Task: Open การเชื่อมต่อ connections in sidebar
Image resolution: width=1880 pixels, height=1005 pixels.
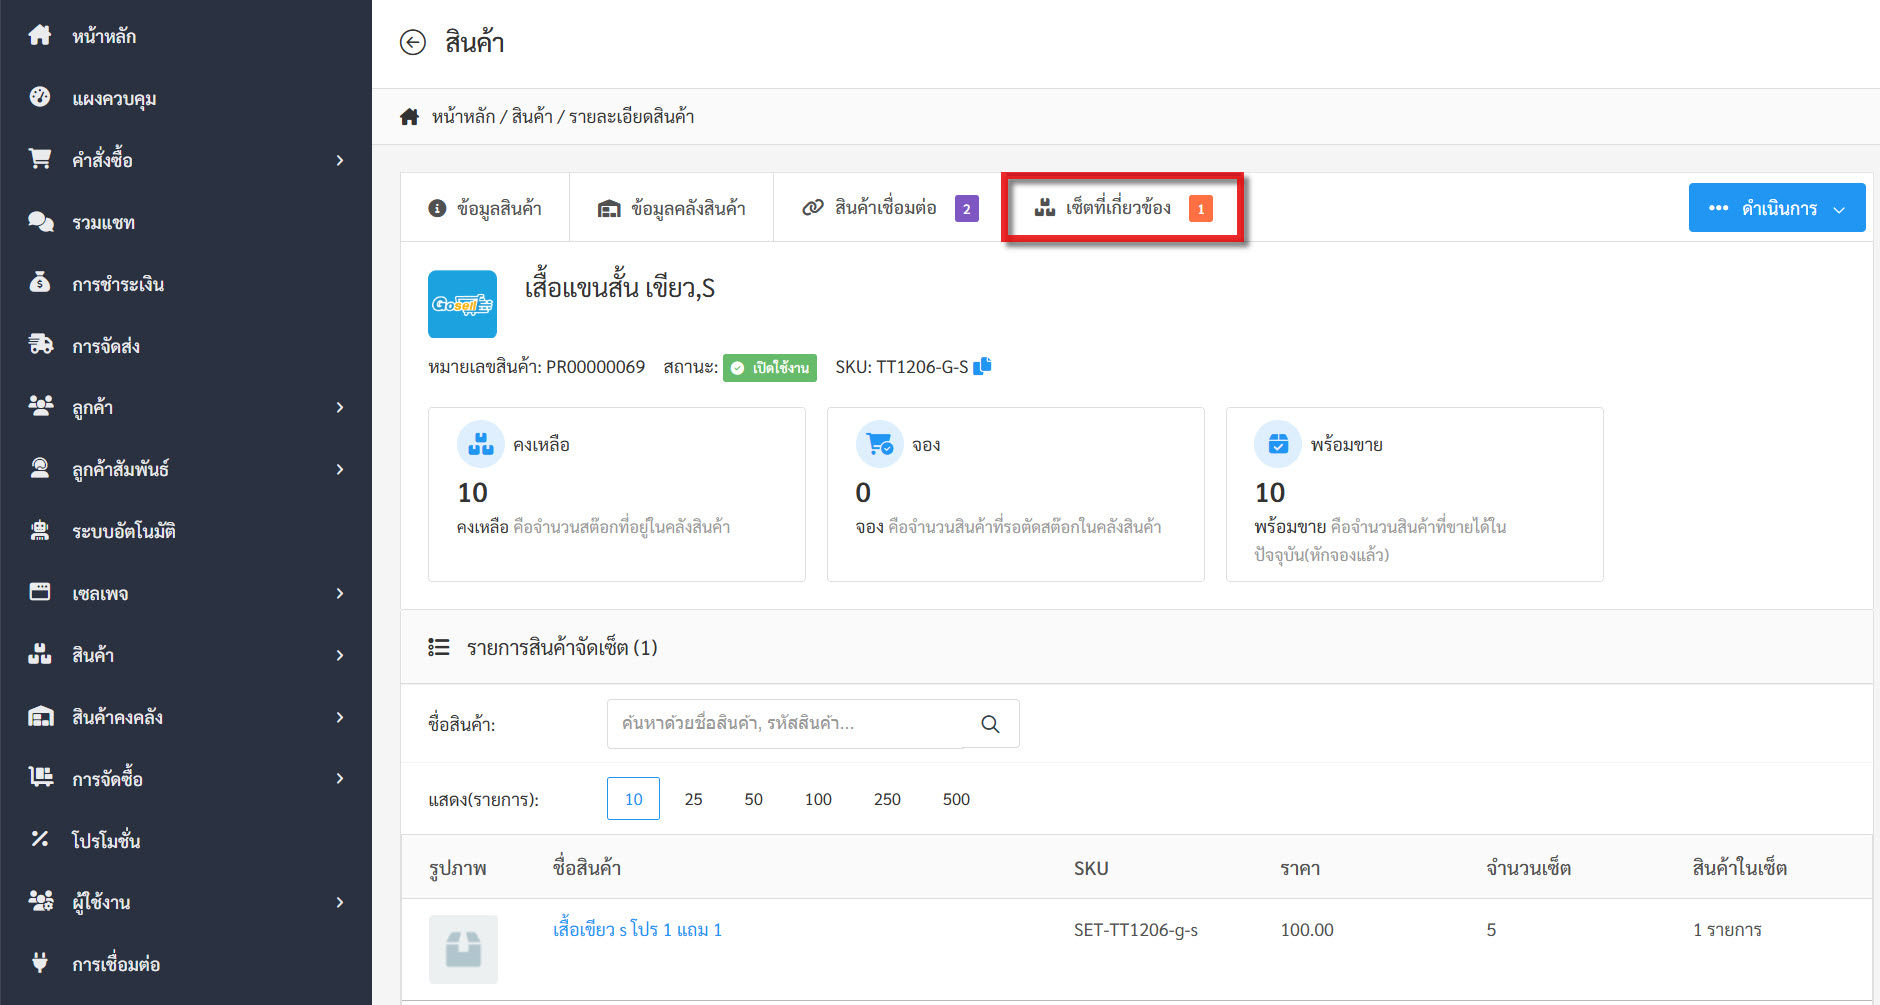Action: click(x=115, y=964)
